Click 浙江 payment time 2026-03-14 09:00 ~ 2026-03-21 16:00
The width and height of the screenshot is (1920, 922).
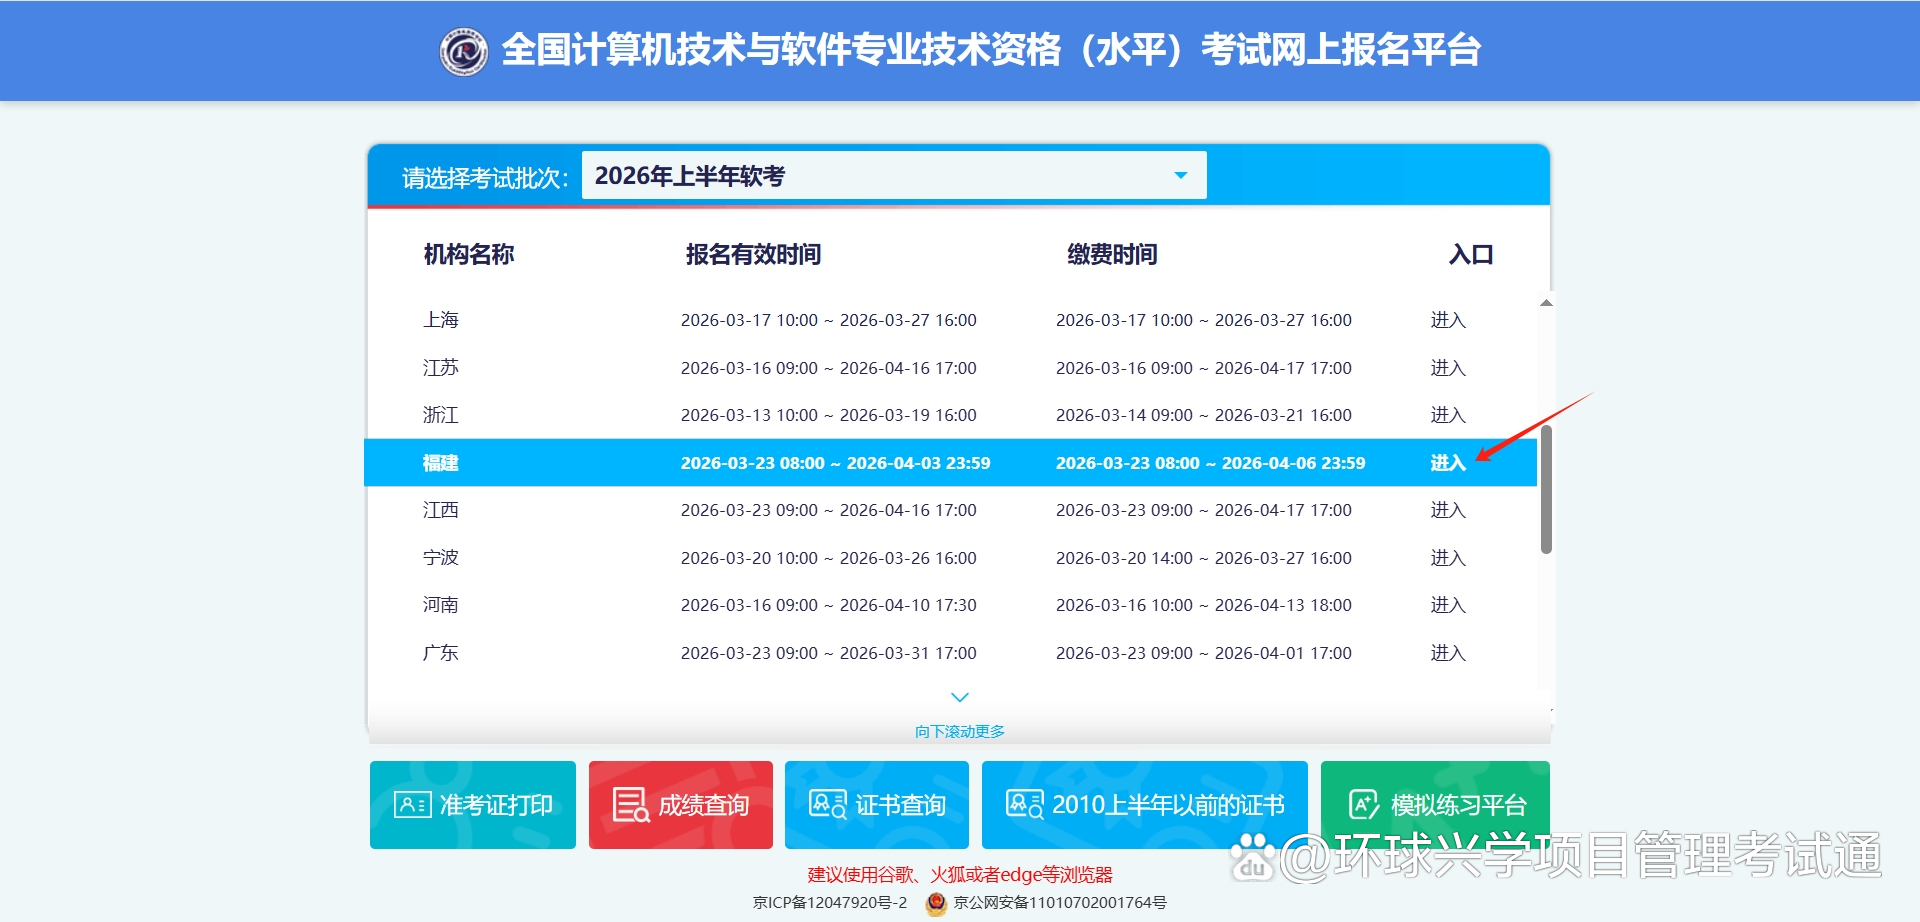(x=1204, y=415)
